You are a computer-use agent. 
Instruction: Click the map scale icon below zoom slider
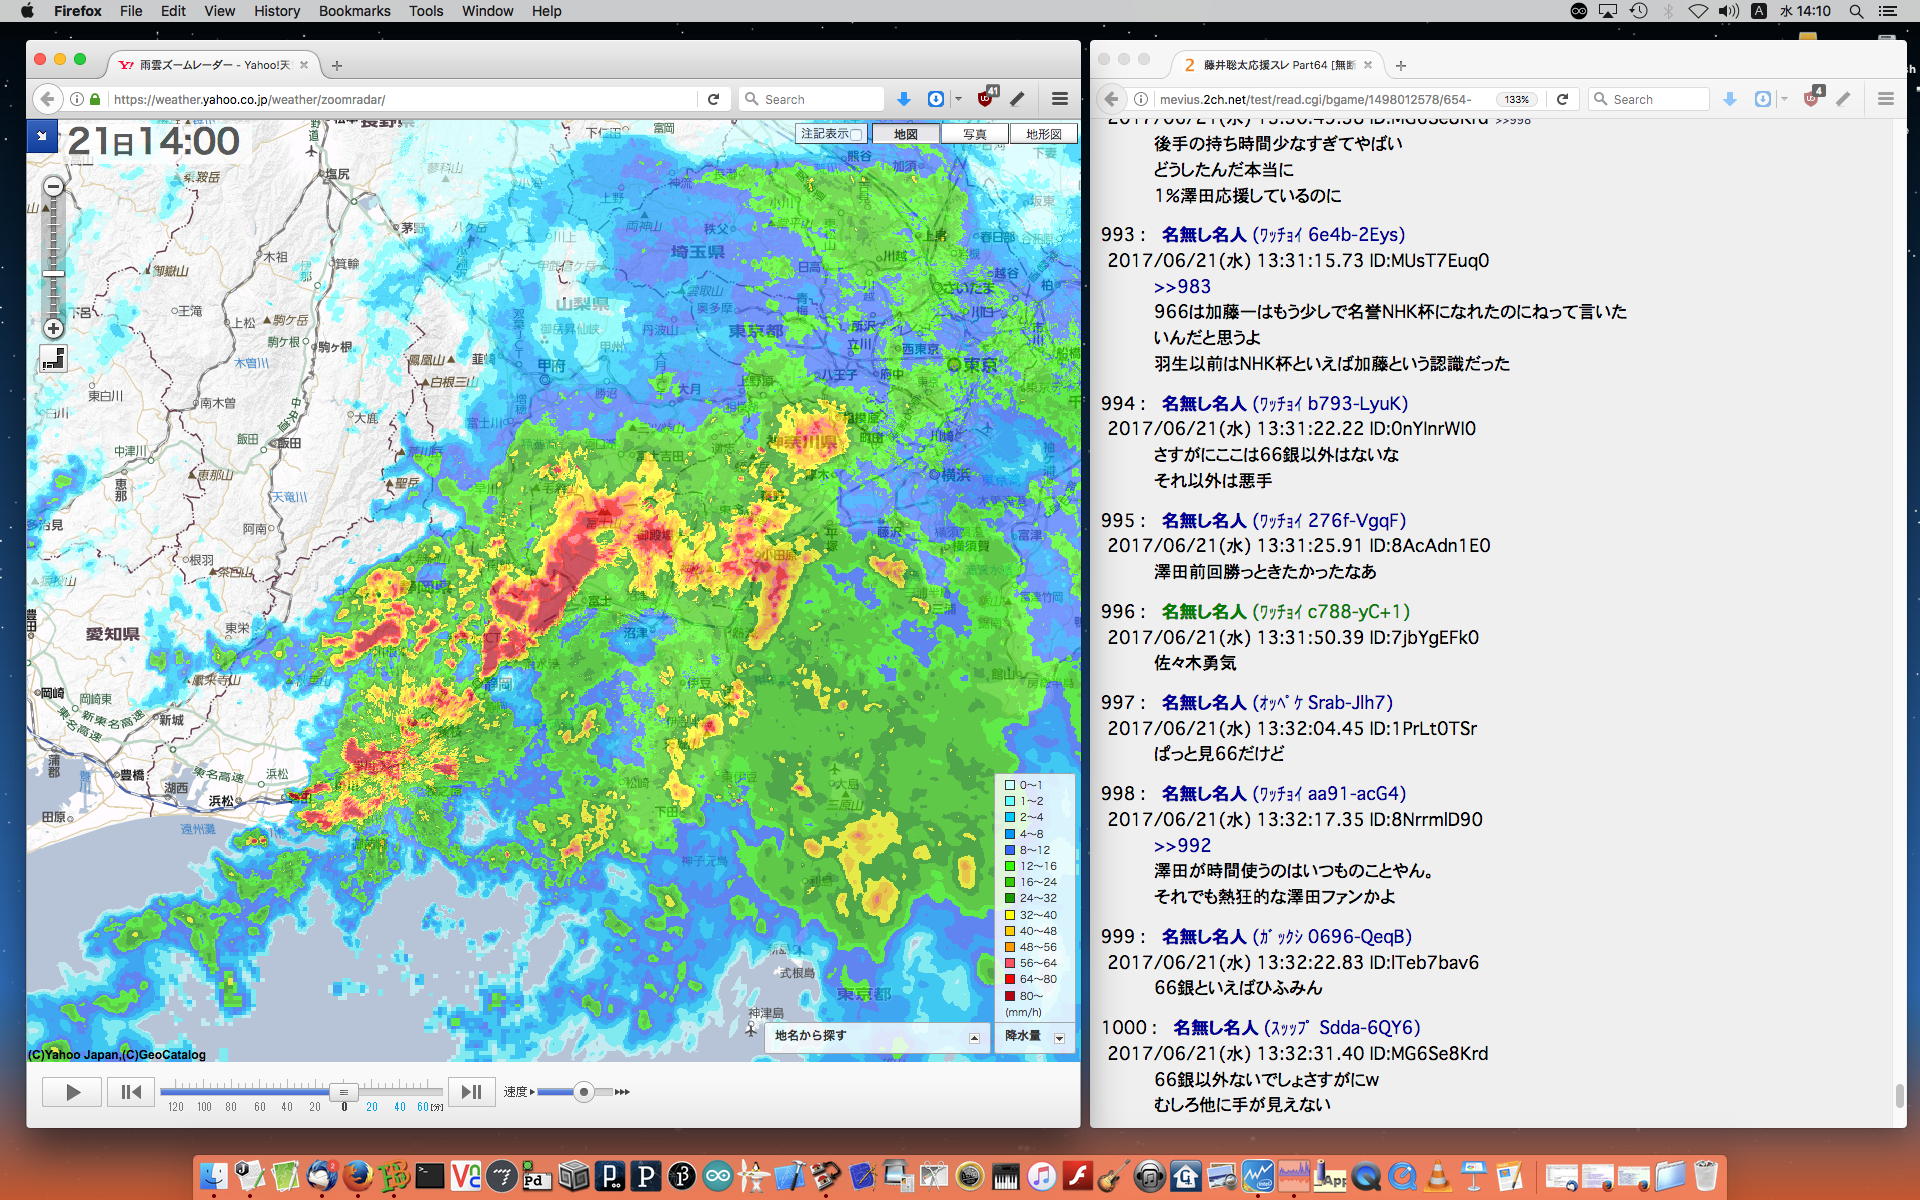pos(54,358)
